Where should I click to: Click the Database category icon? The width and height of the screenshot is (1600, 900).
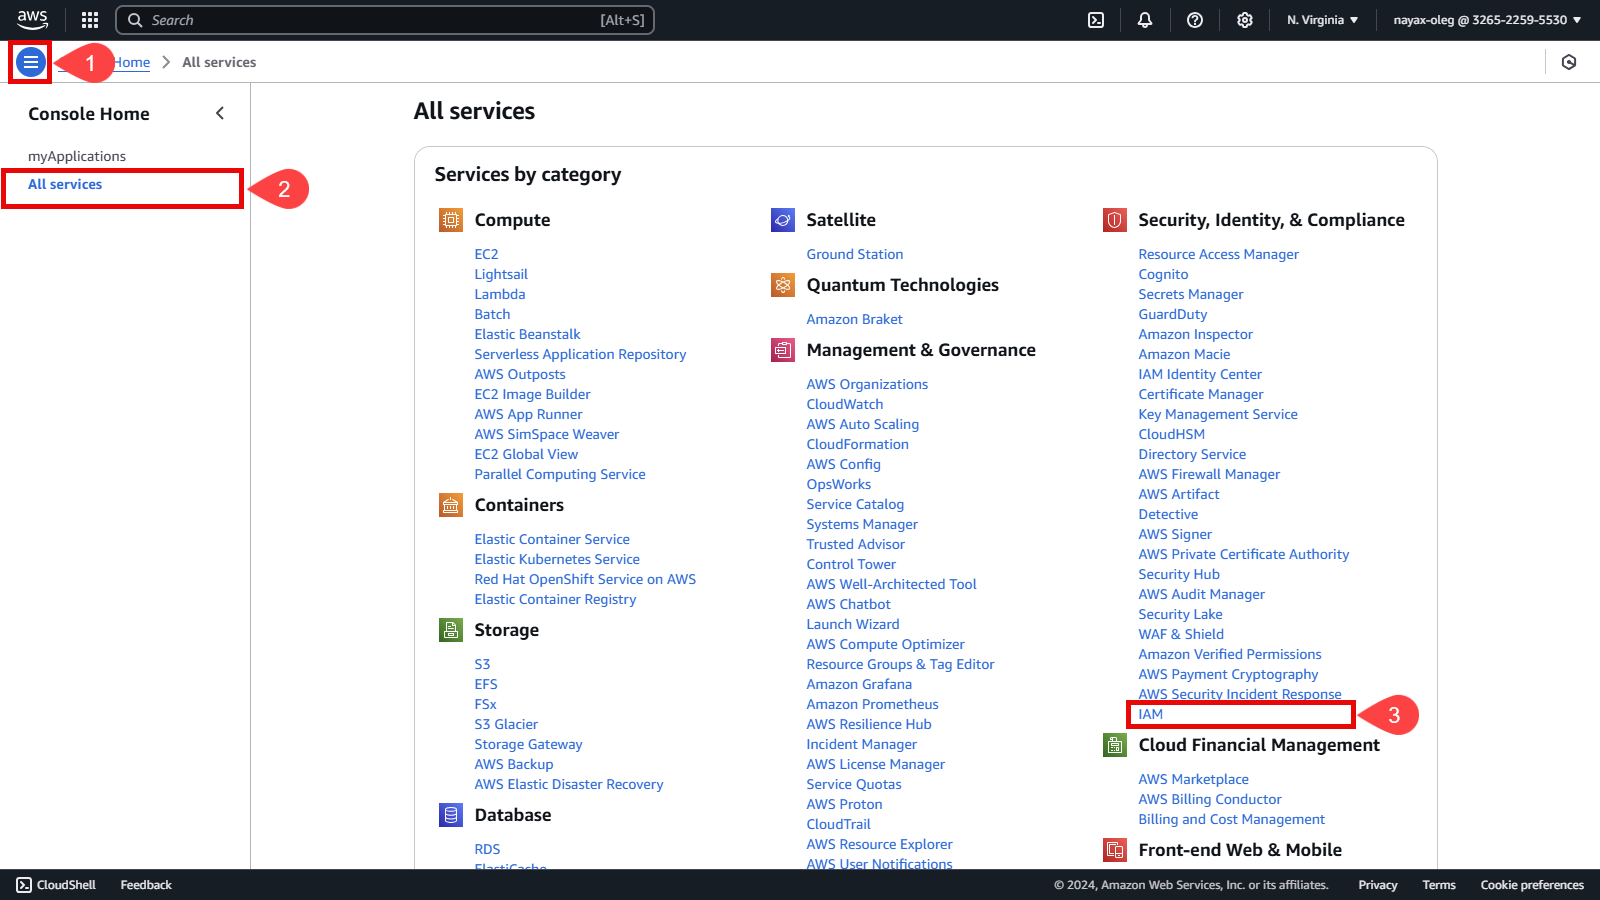[x=451, y=815]
